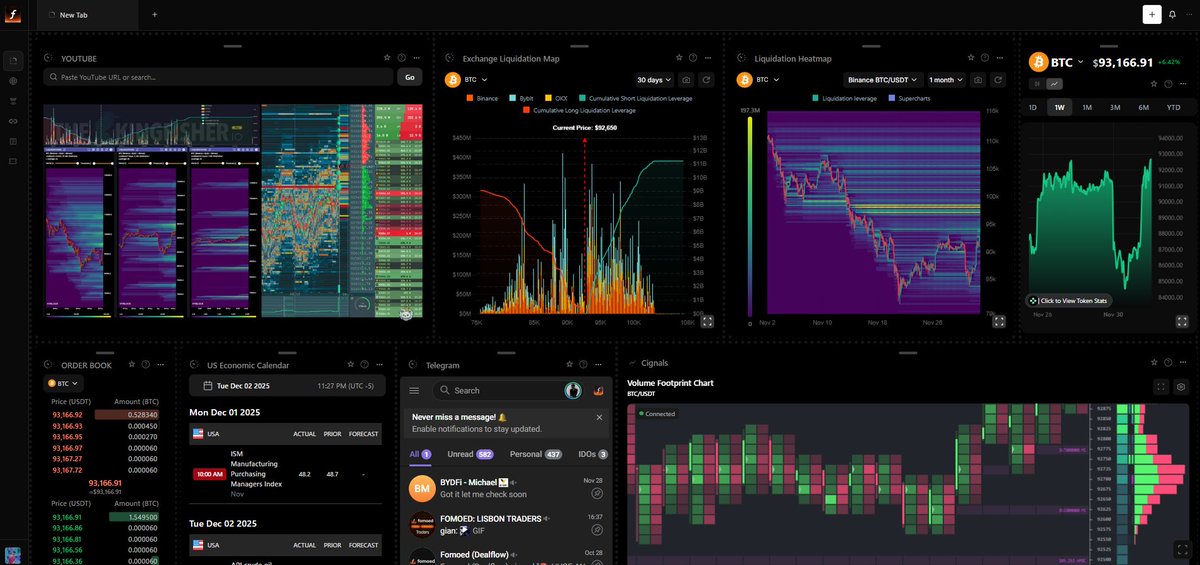Image resolution: width=1200 pixels, height=565 pixels.
Task: Expand the BTC price chart widget to fullscreen
Action: 1181,321
